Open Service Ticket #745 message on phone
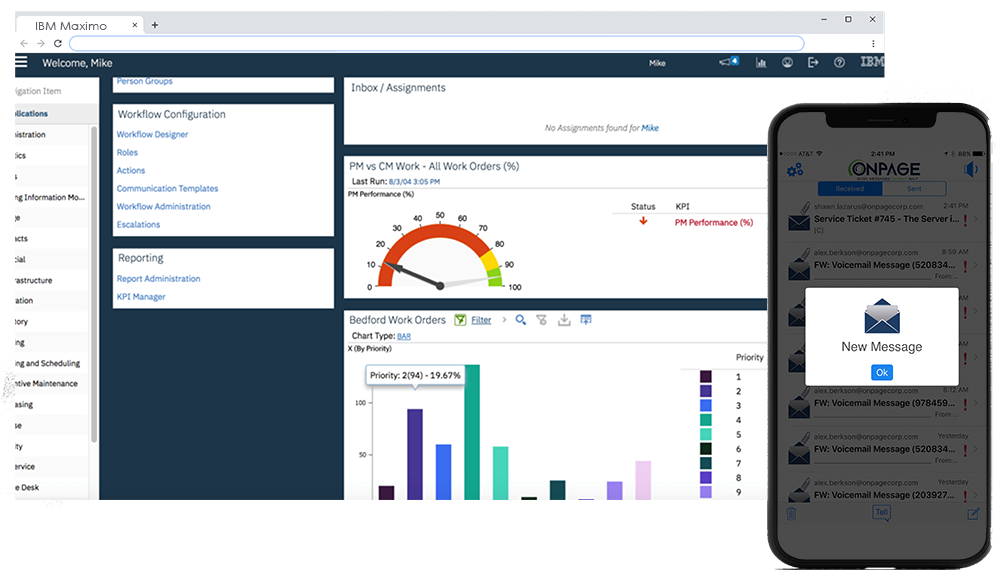1000x586 pixels. [x=883, y=219]
